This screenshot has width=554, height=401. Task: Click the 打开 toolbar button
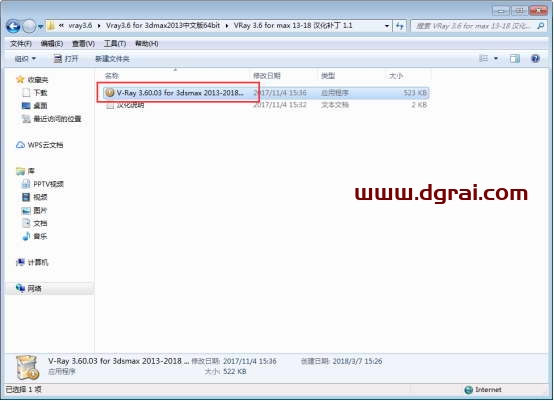(x=66, y=59)
